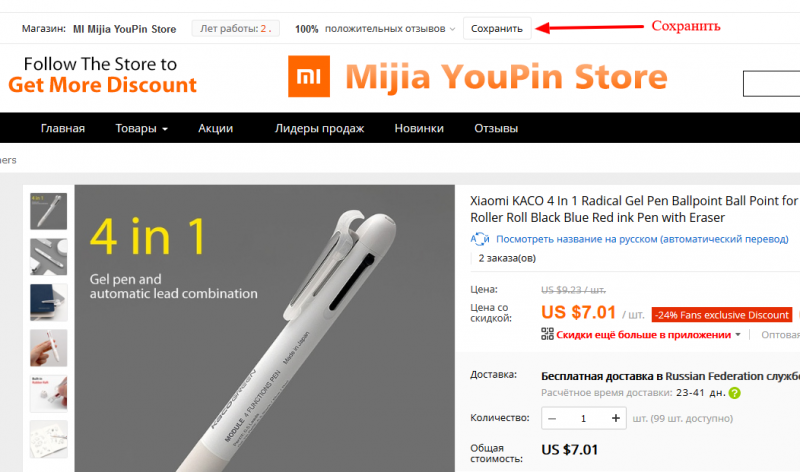Screen dimensions: 800x472
Task: Decrease quantity with the minus button
Action: [552, 418]
